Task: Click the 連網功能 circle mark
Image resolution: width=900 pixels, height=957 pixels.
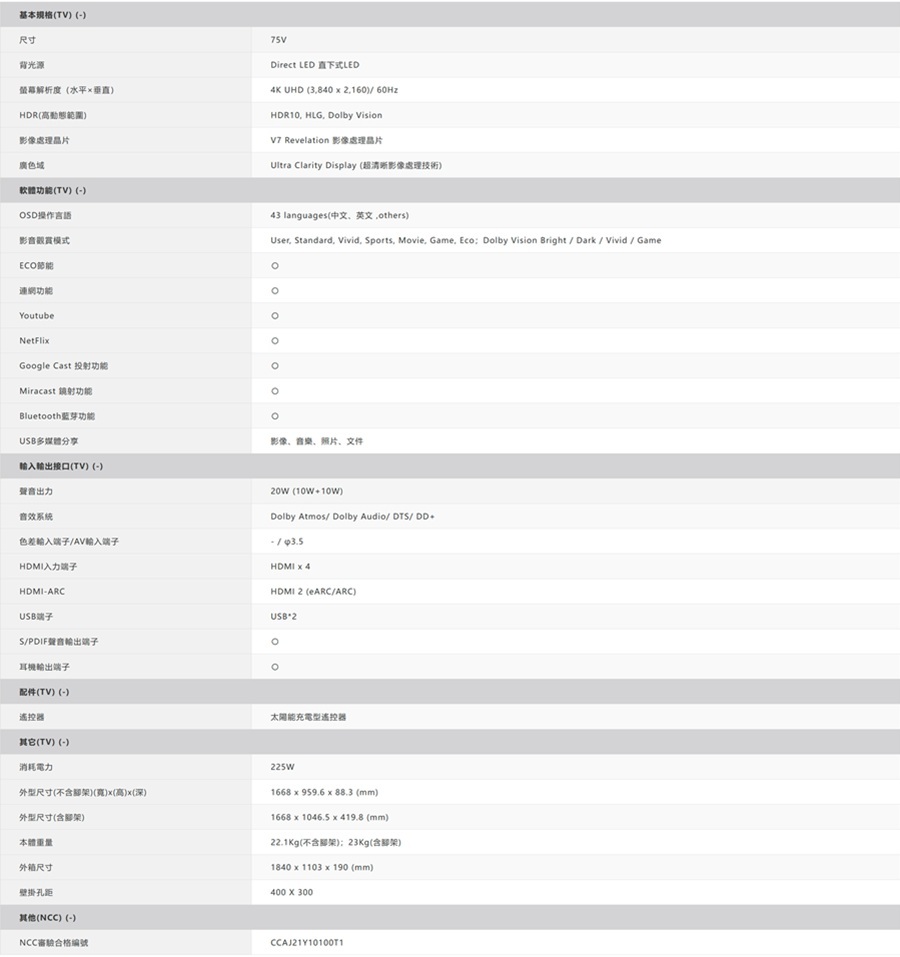Action: click(x=275, y=291)
